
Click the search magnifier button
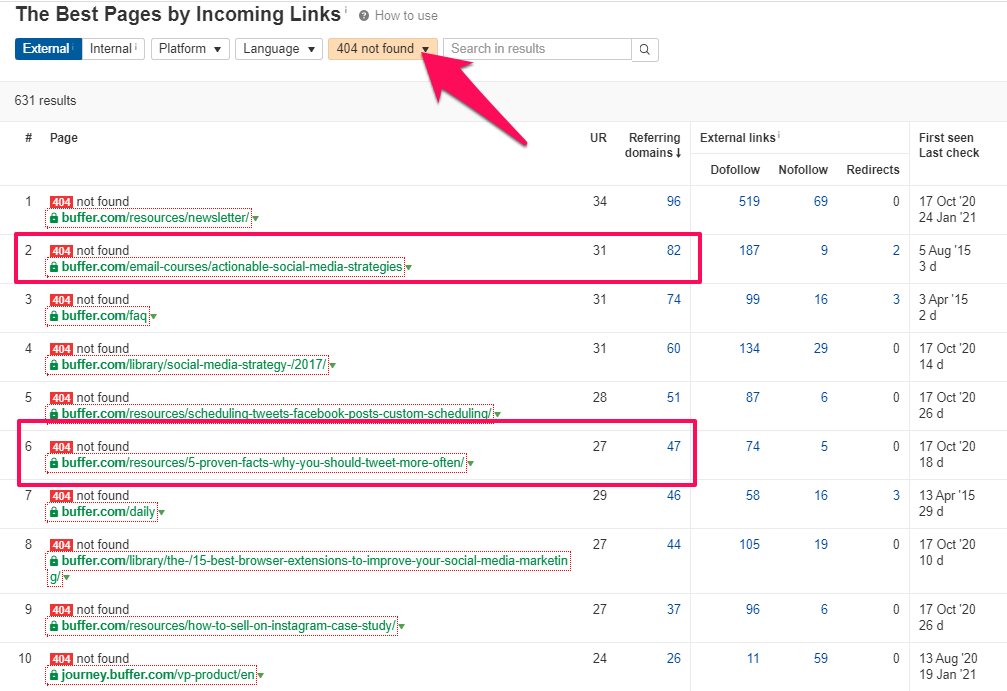pos(645,49)
